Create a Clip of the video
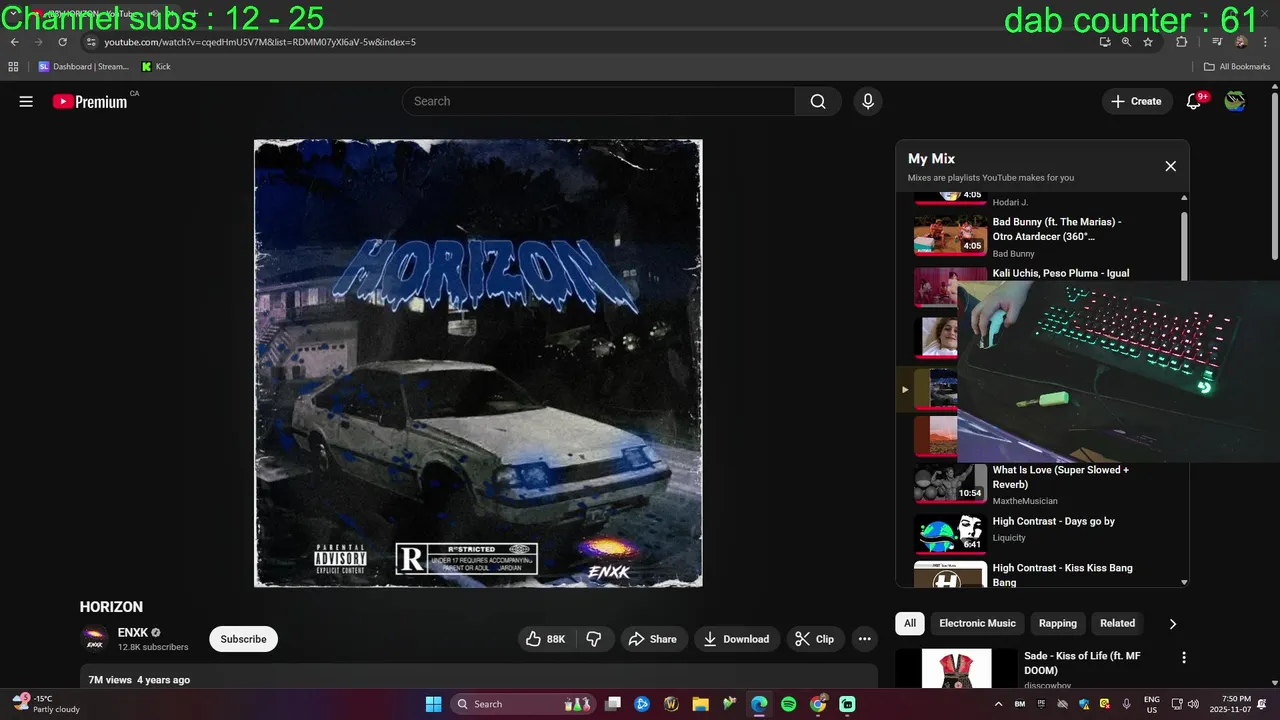Viewport: 1280px width, 720px height. [x=815, y=639]
